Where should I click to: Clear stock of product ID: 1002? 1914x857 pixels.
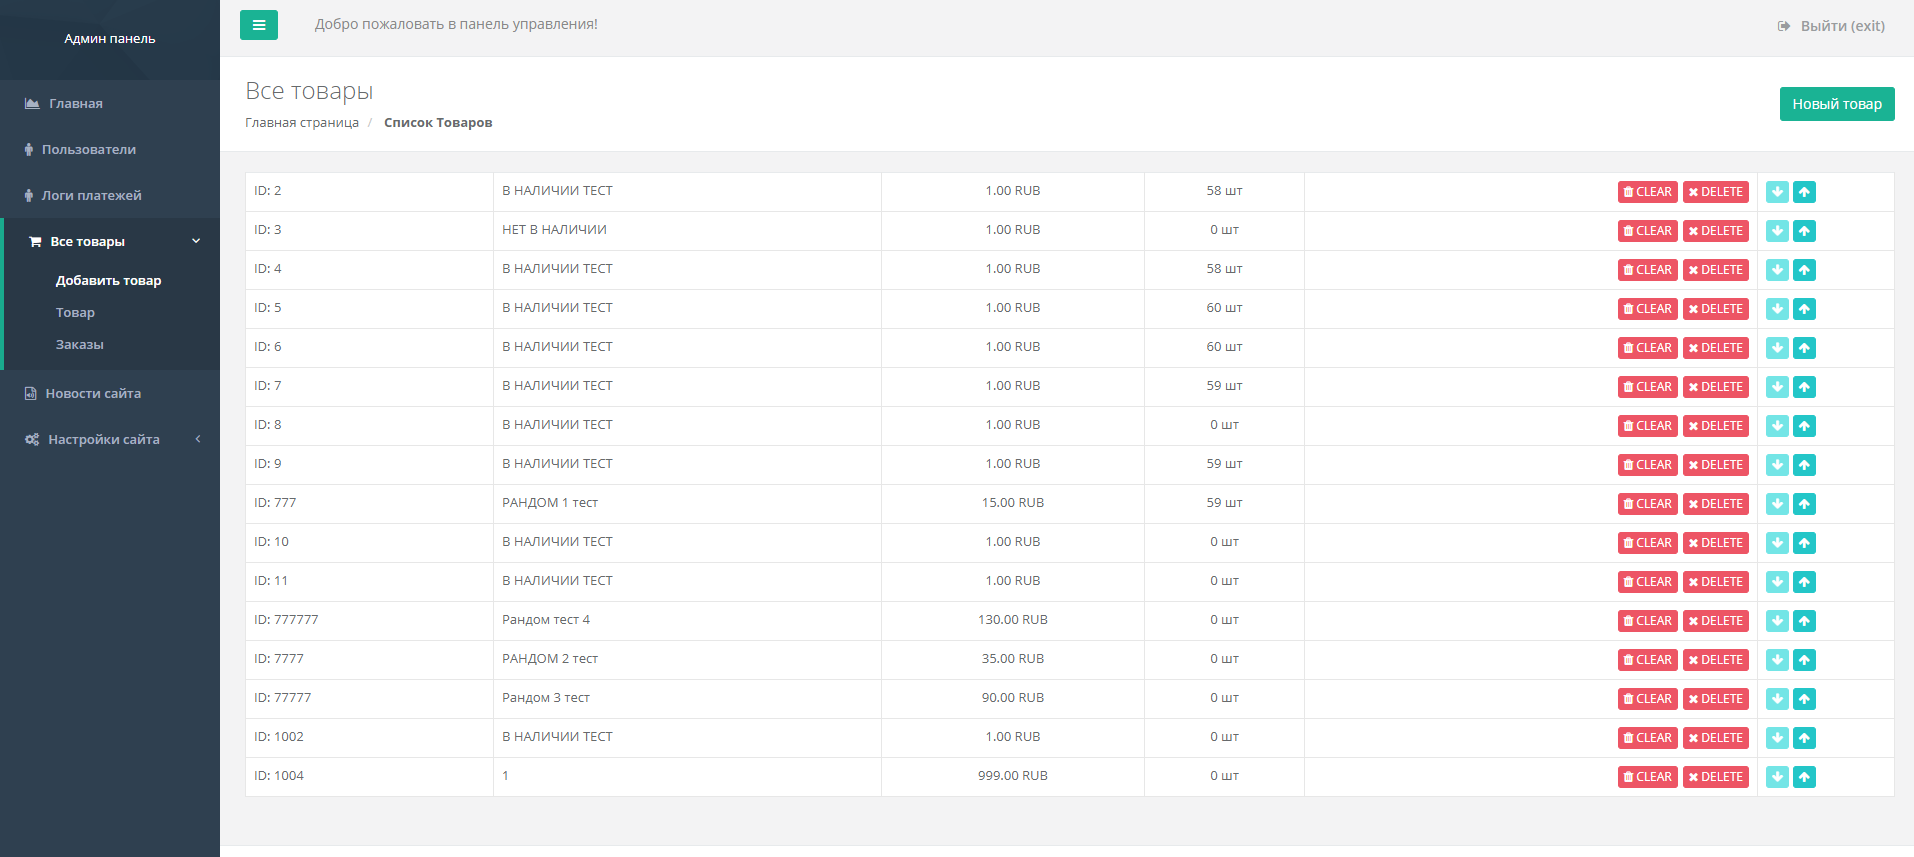[1647, 738]
